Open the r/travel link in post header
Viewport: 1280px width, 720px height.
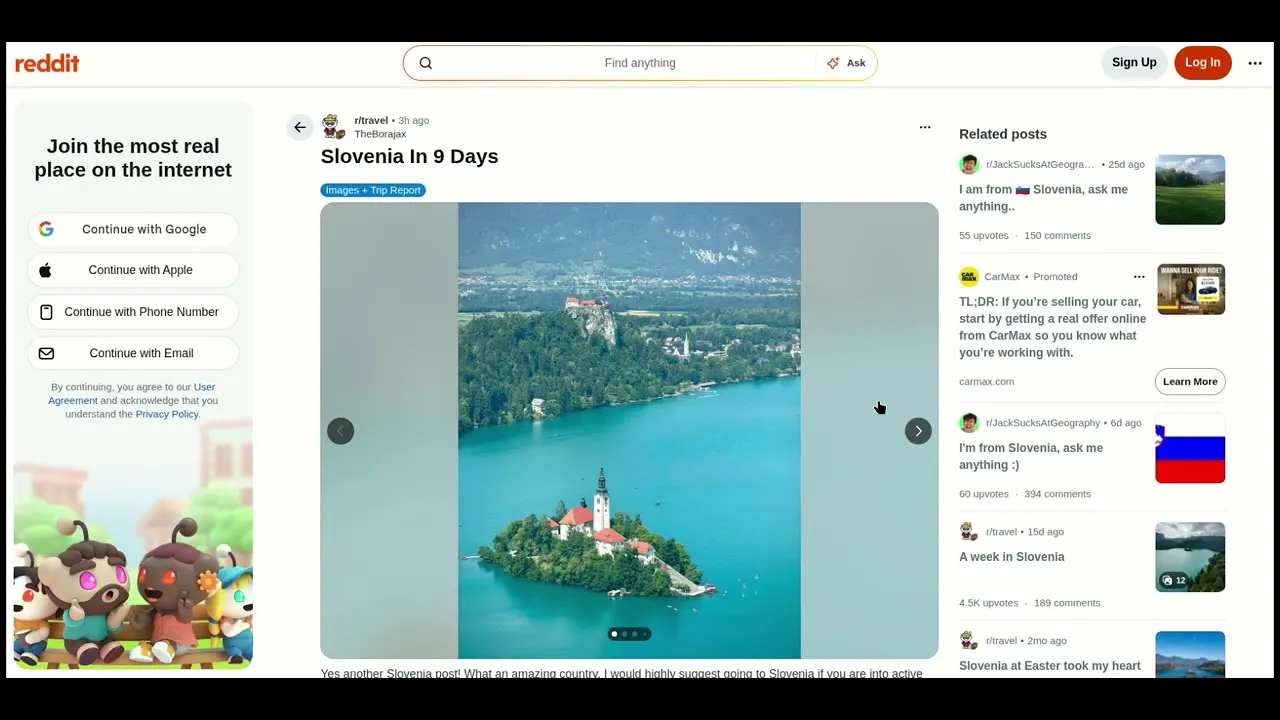point(371,120)
